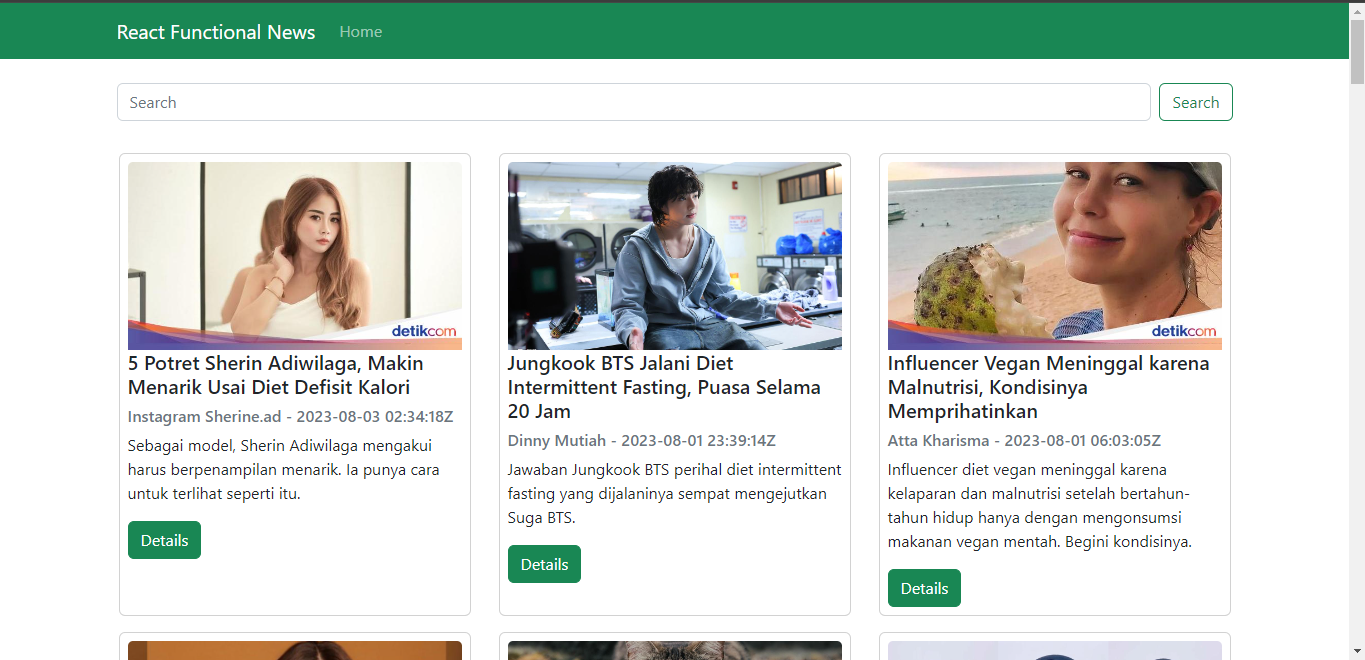Click the vertical page scrollbar thumb
This screenshot has height=660, width=1365.
[x=1357, y=51]
